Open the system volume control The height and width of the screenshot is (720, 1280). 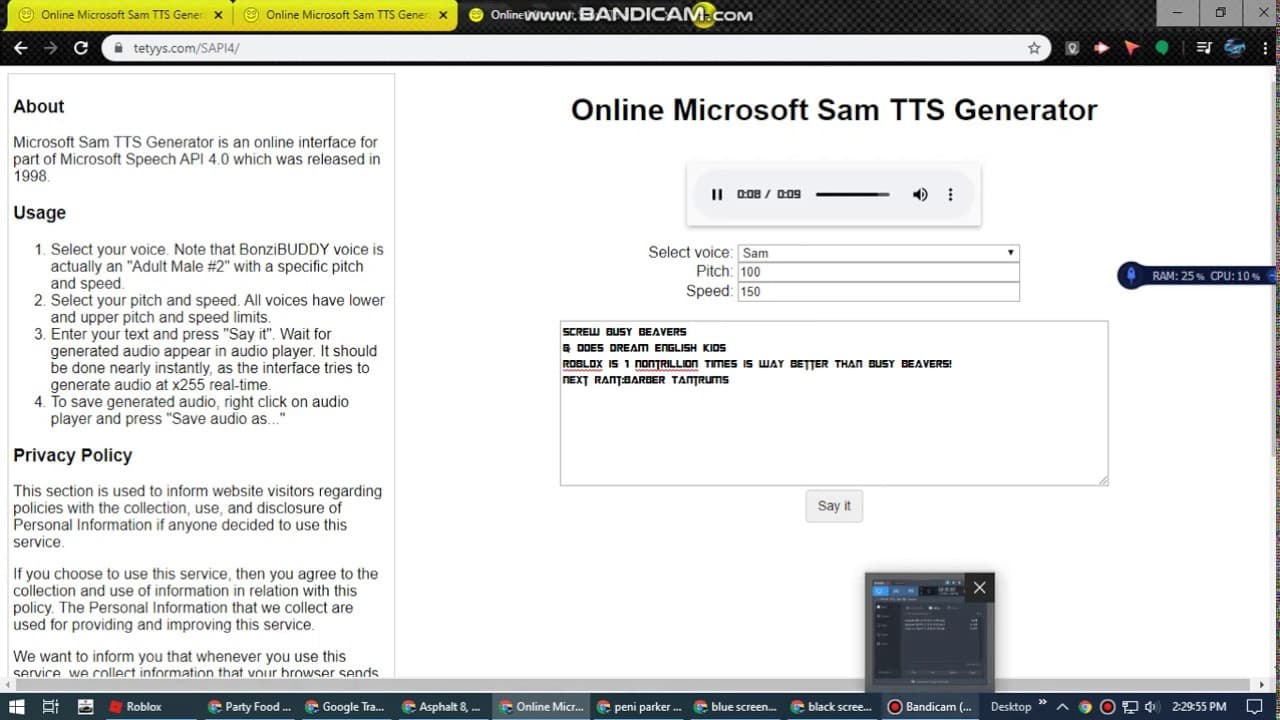[x=1151, y=706]
